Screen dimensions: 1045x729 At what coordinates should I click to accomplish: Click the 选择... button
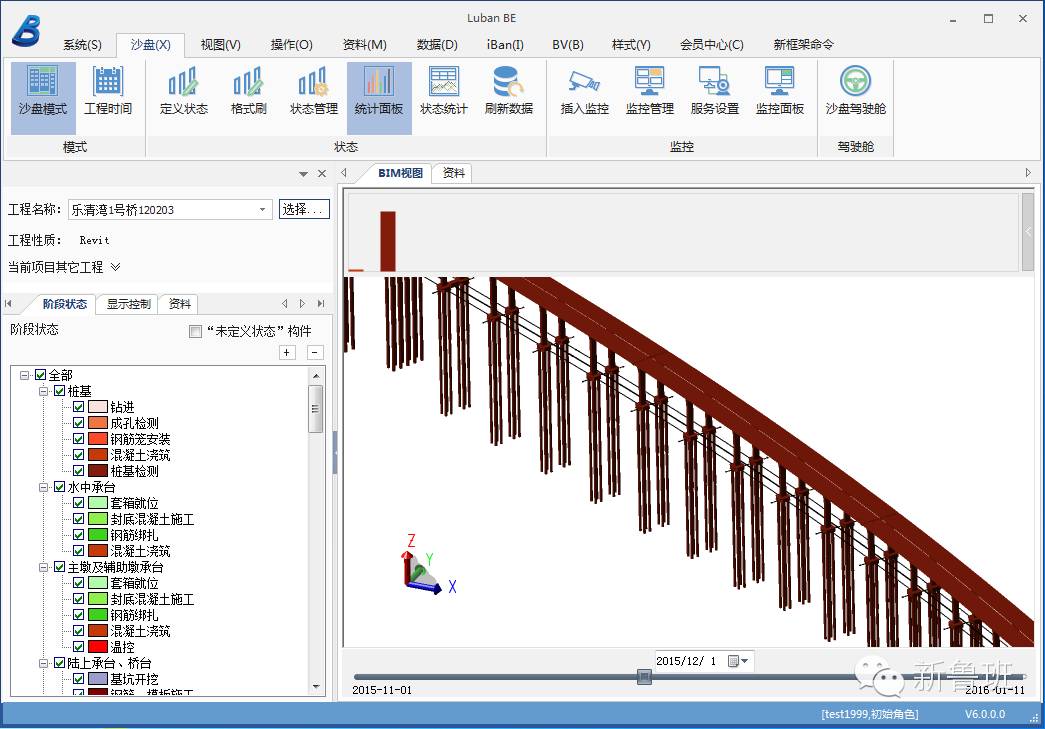[304, 209]
